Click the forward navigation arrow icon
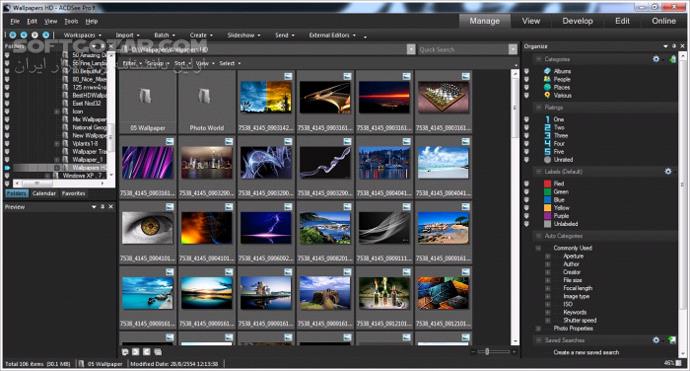This screenshot has width=690, height=371. pyautogui.click(x=24, y=35)
